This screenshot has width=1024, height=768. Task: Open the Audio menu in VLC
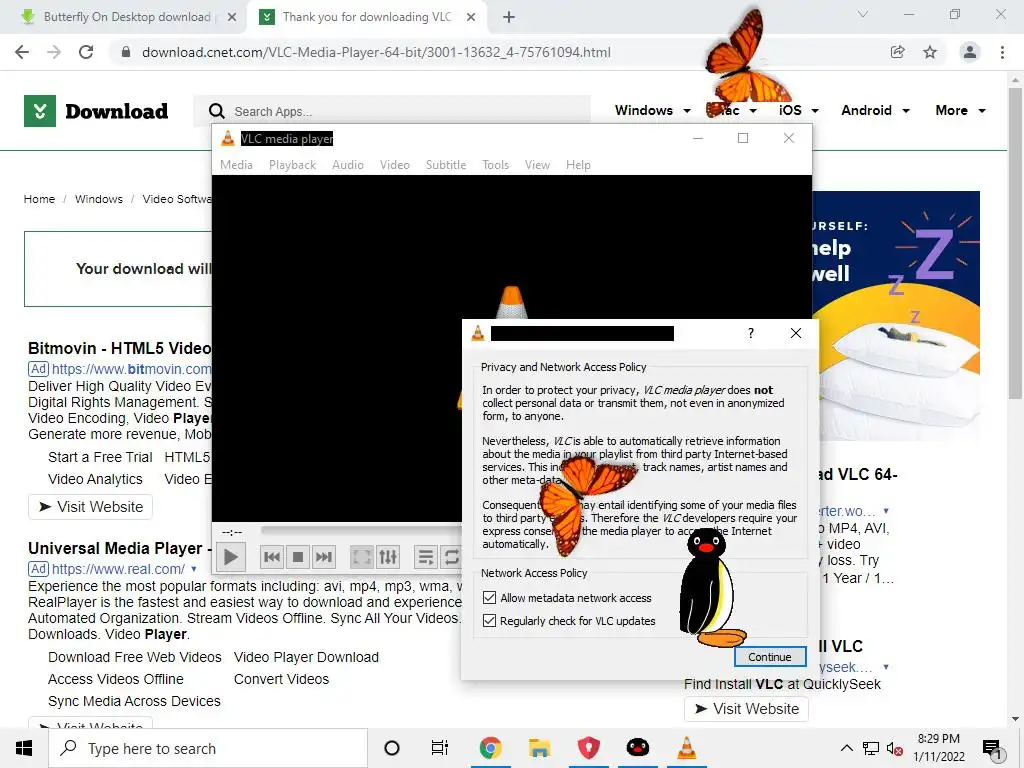coord(347,165)
